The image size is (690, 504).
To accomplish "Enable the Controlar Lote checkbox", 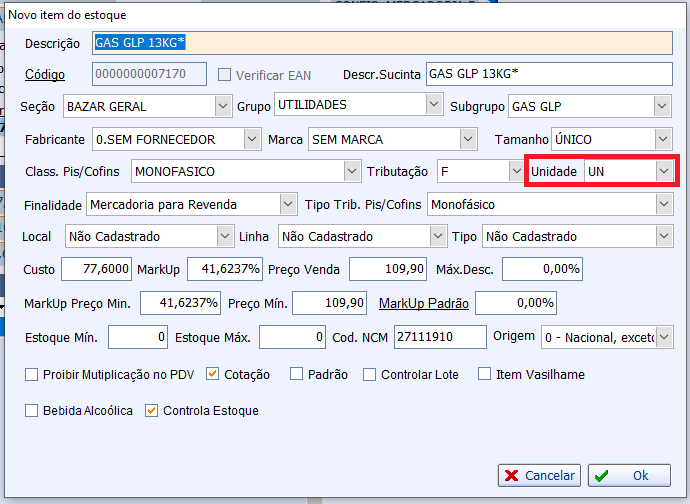I will tap(370, 375).
